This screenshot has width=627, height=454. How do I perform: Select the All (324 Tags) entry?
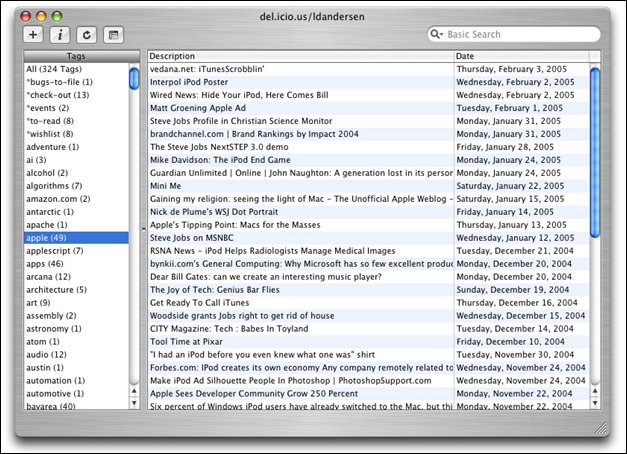click(76, 69)
